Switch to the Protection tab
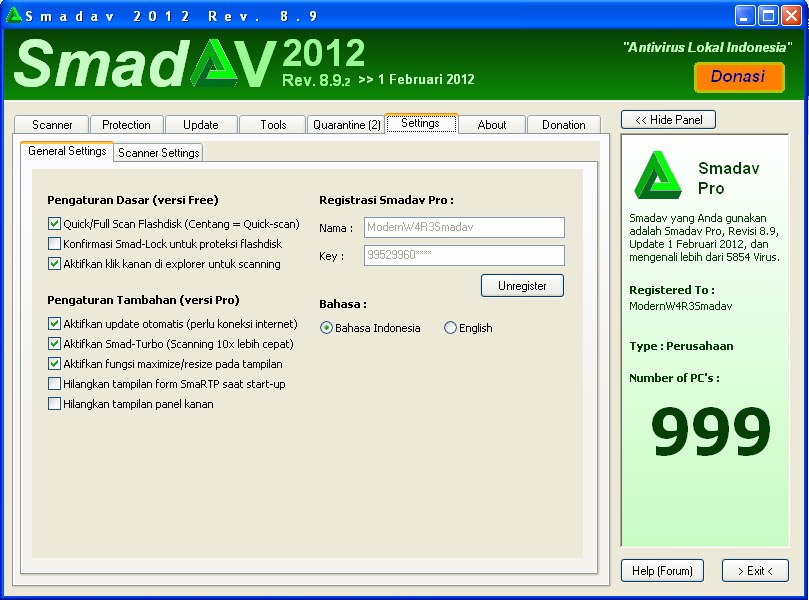 [x=126, y=125]
